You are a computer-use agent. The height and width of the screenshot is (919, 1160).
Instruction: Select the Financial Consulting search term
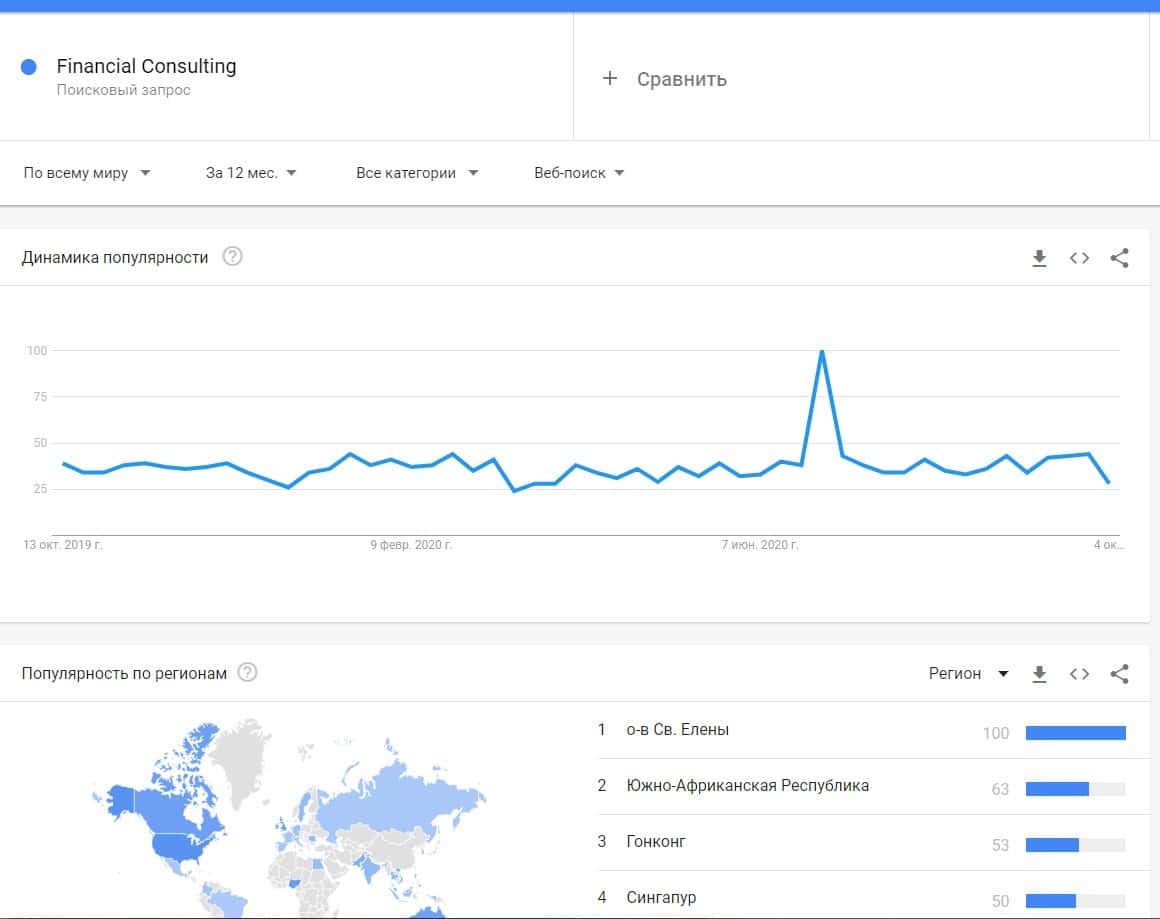146,67
